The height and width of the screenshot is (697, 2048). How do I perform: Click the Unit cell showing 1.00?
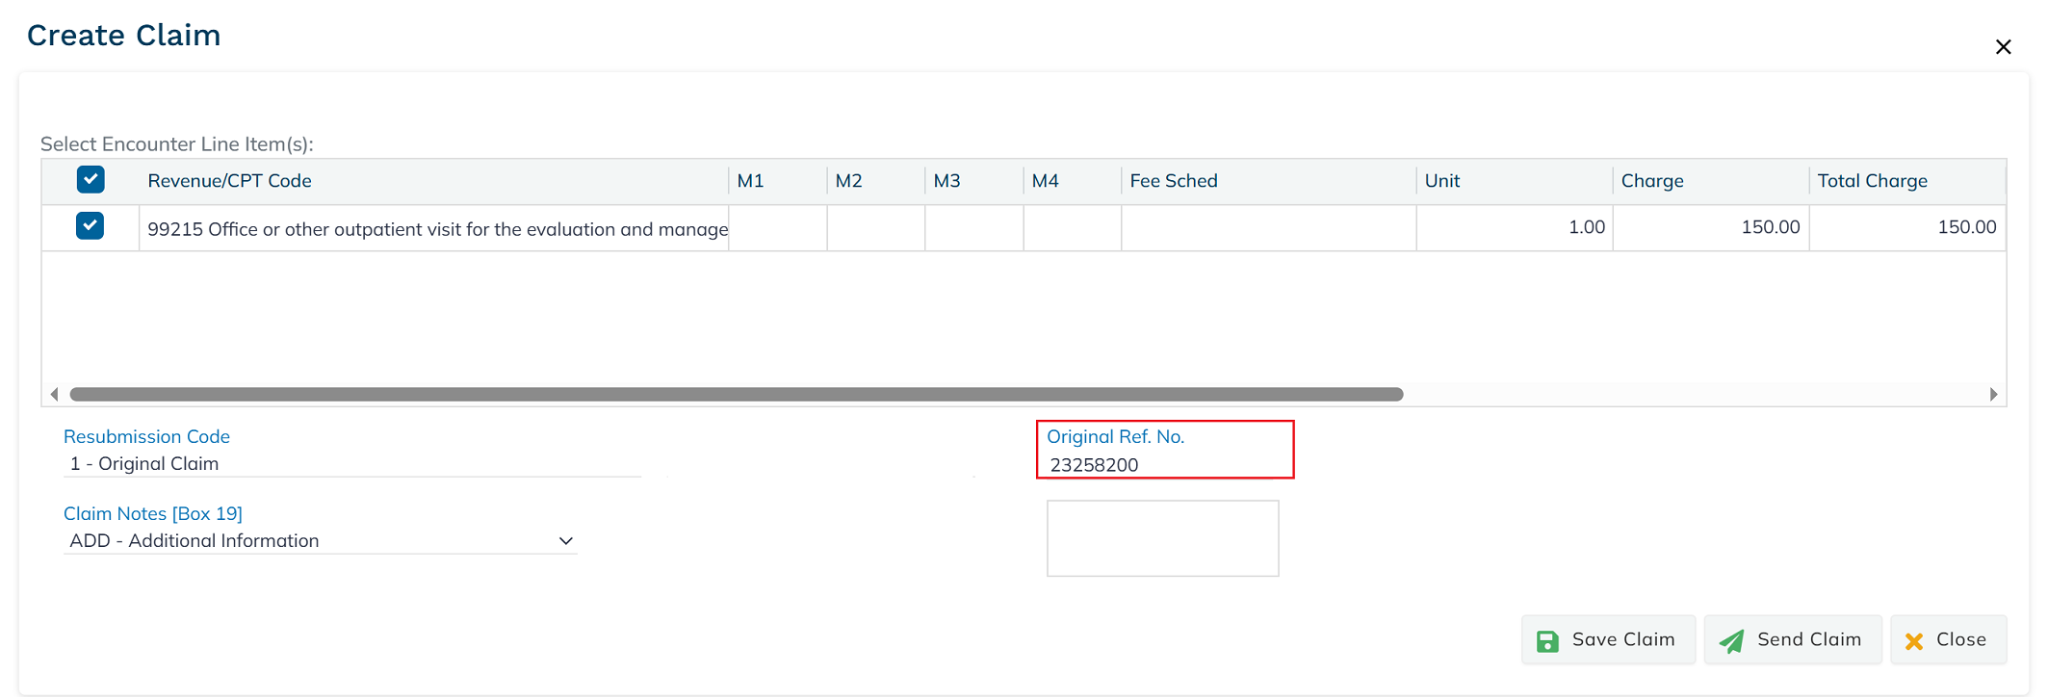1514,228
